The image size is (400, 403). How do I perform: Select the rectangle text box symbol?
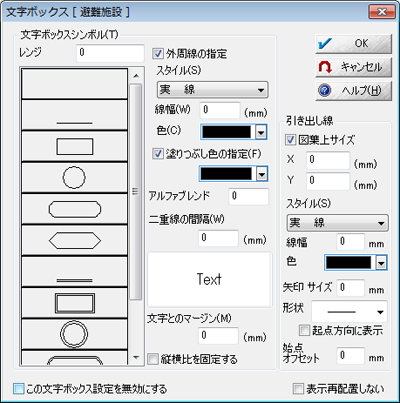click(x=75, y=147)
